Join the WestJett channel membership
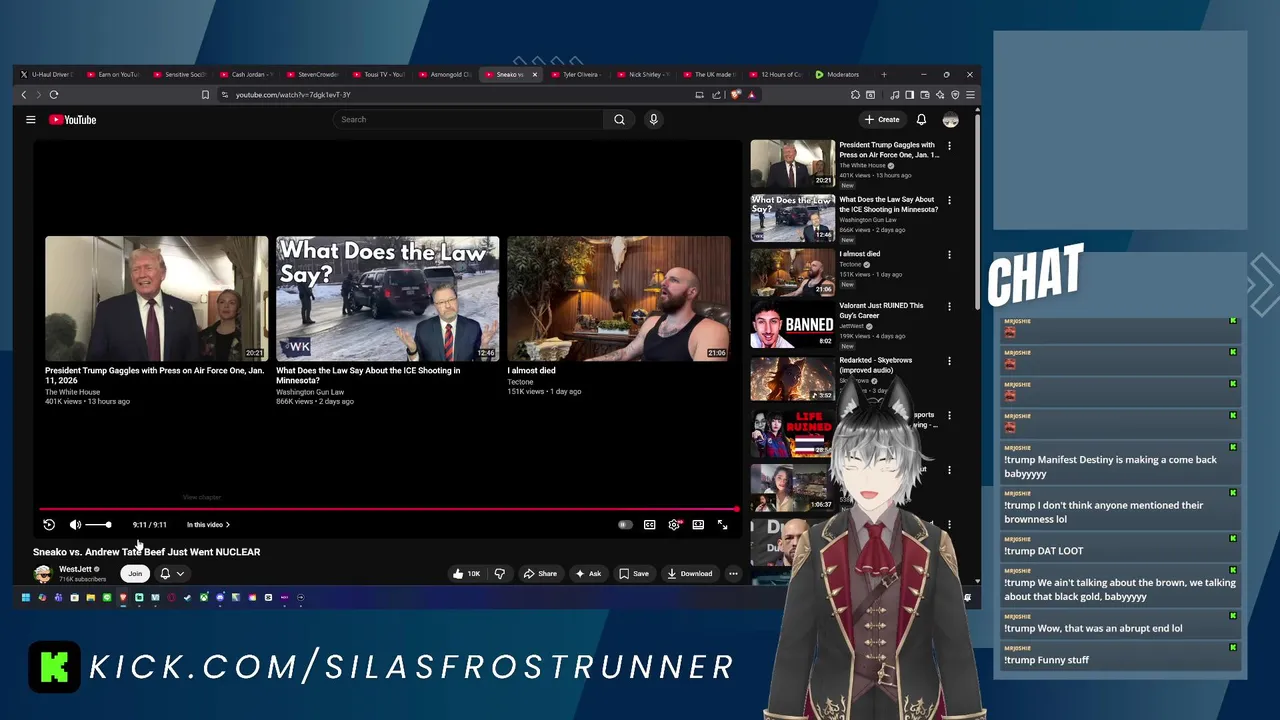The width and height of the screenshot is (1280, 720). [135, 574]
